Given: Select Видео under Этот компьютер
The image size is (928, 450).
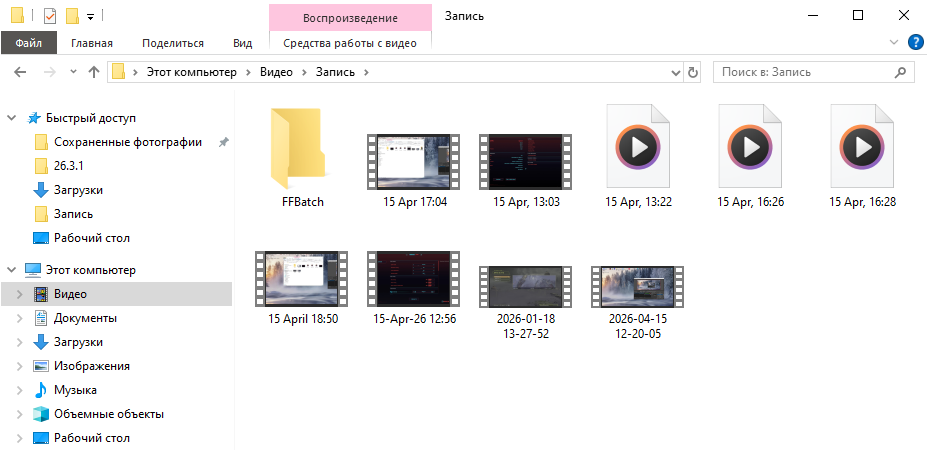Looking at the screenshot, I should point(70,294).
